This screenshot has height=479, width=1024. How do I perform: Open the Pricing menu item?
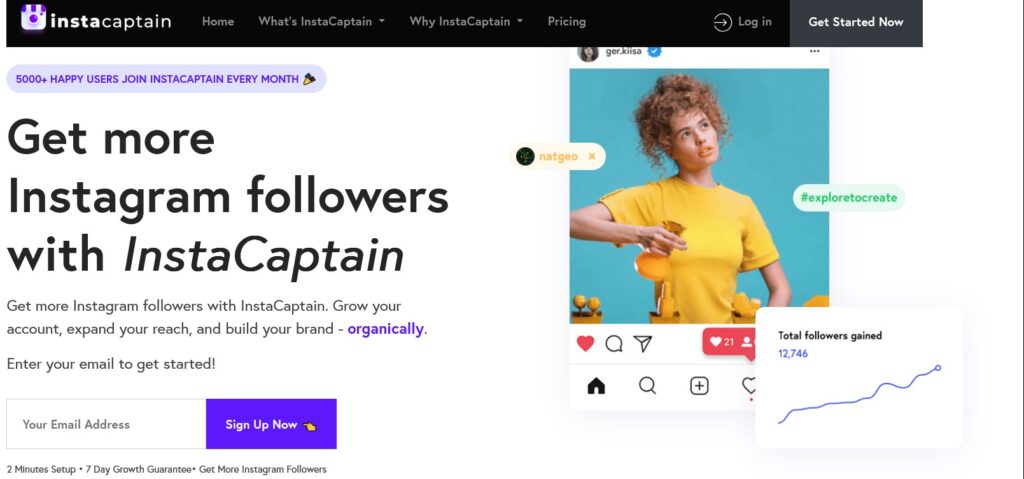tap(567, 22)
